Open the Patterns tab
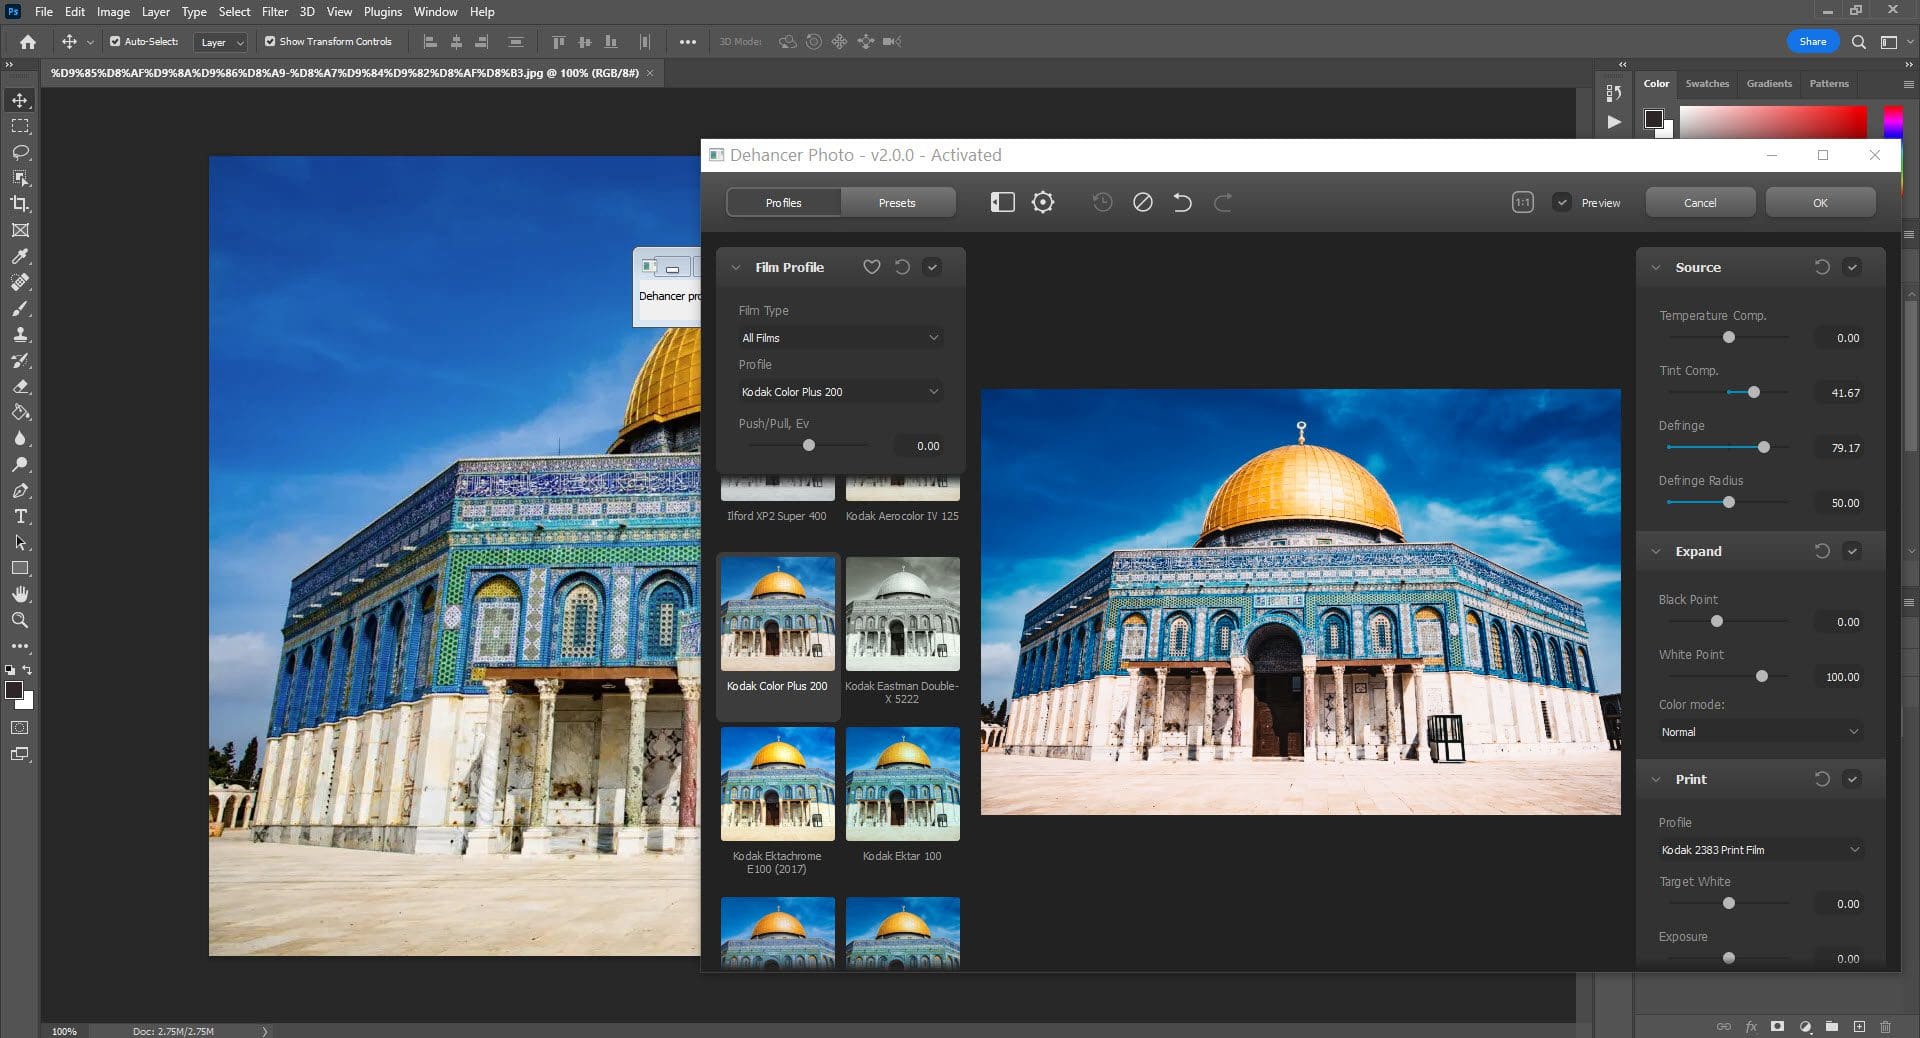The height and width of the screenshot is (1038, 1920). pyautogui.click(x=1829, y=84)
